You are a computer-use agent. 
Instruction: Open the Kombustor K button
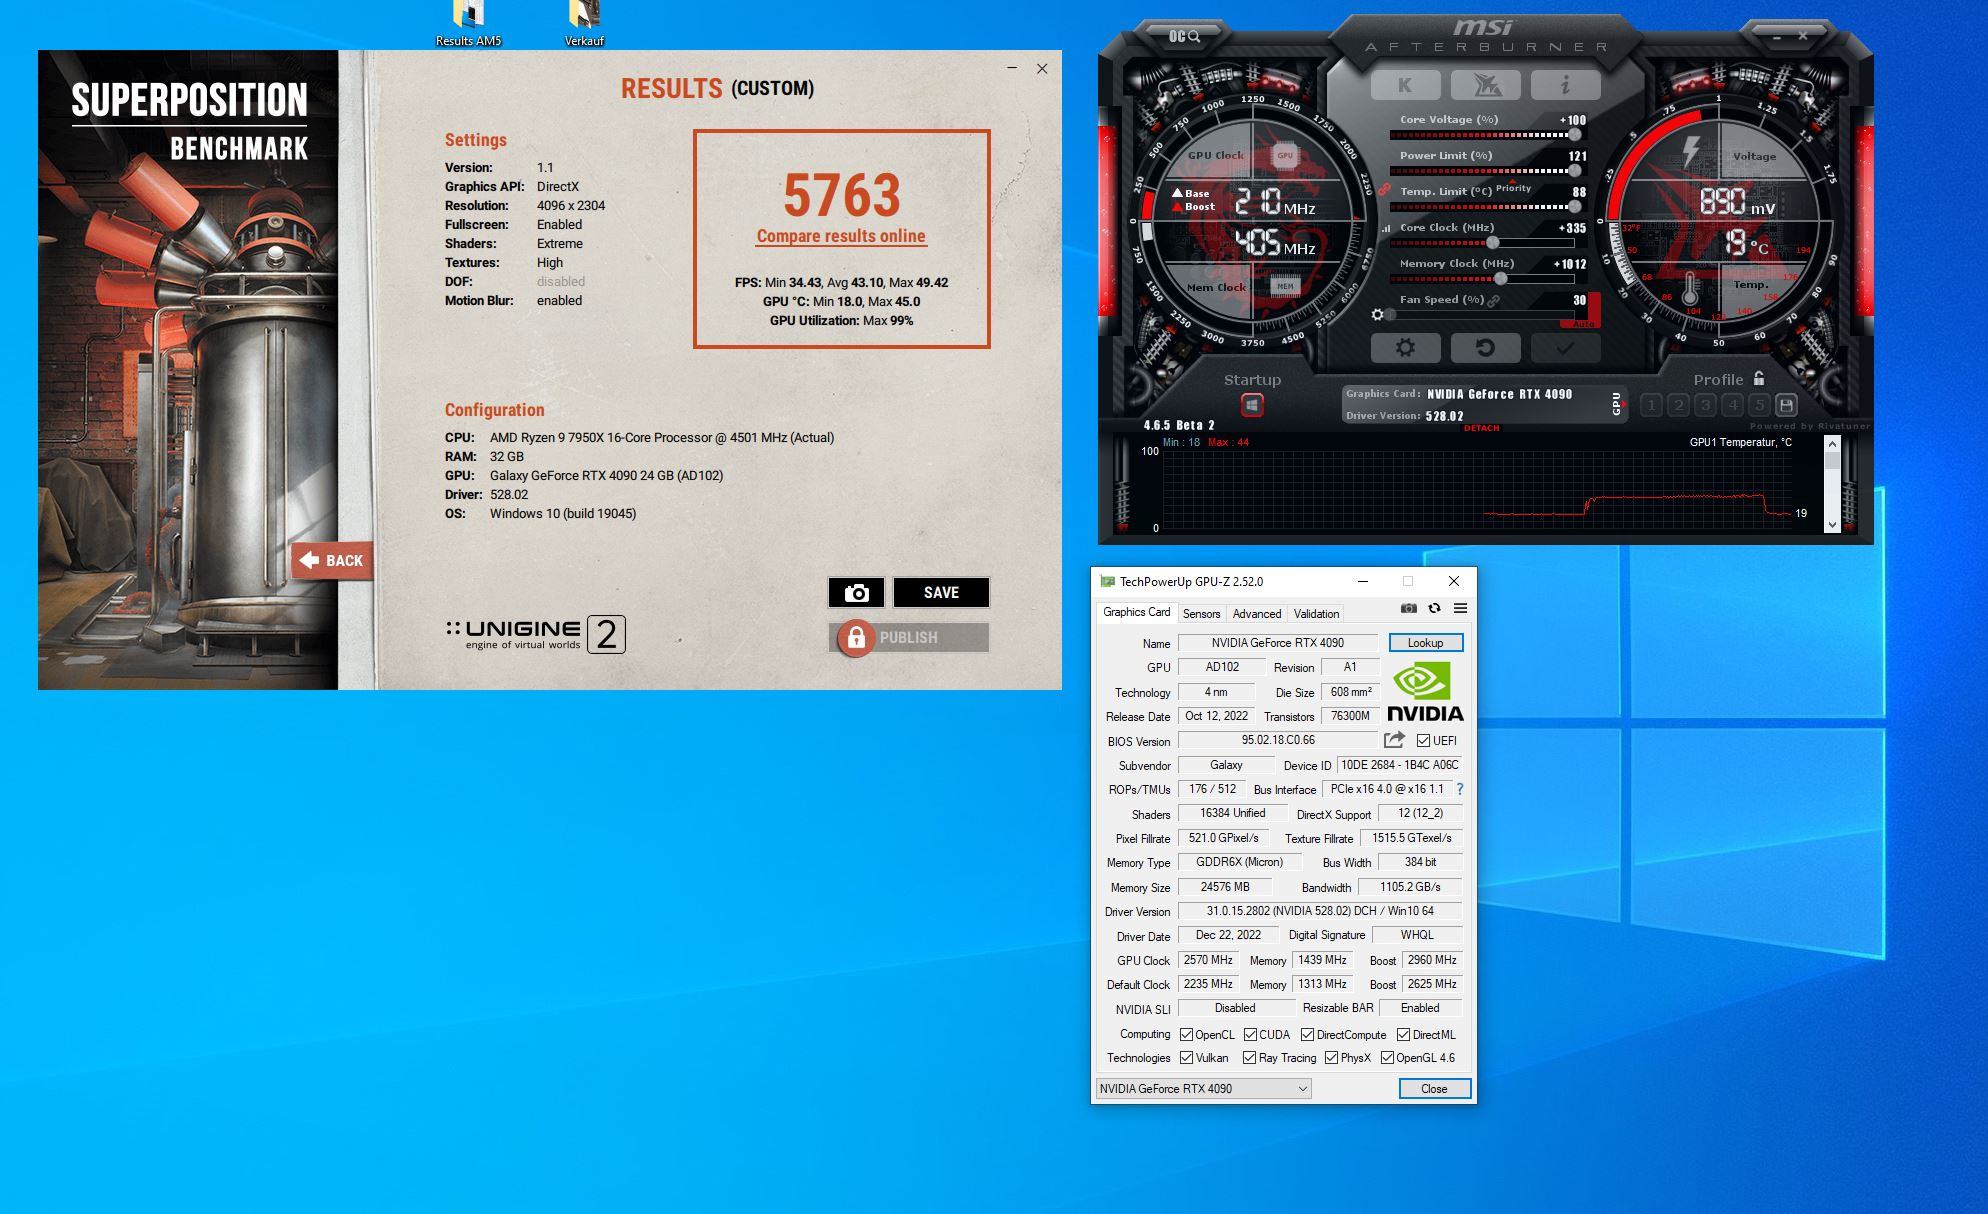click(1405, 85)
